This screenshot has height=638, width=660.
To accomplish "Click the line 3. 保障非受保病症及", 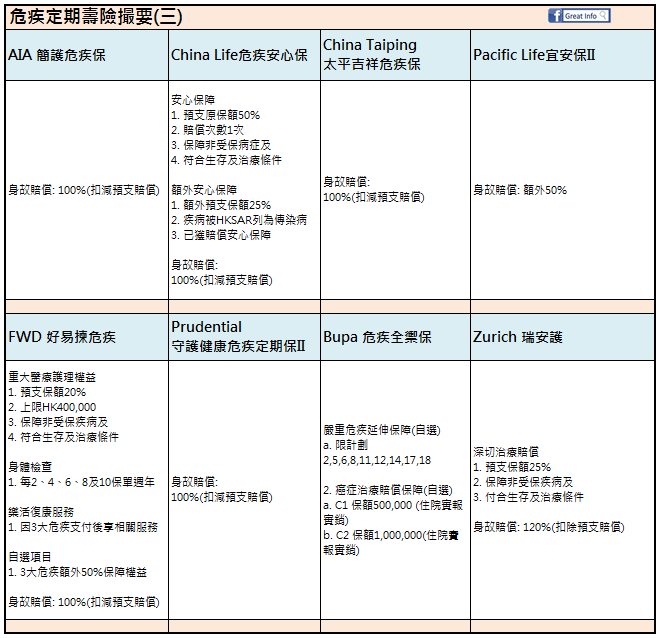I will coord(221,145).
